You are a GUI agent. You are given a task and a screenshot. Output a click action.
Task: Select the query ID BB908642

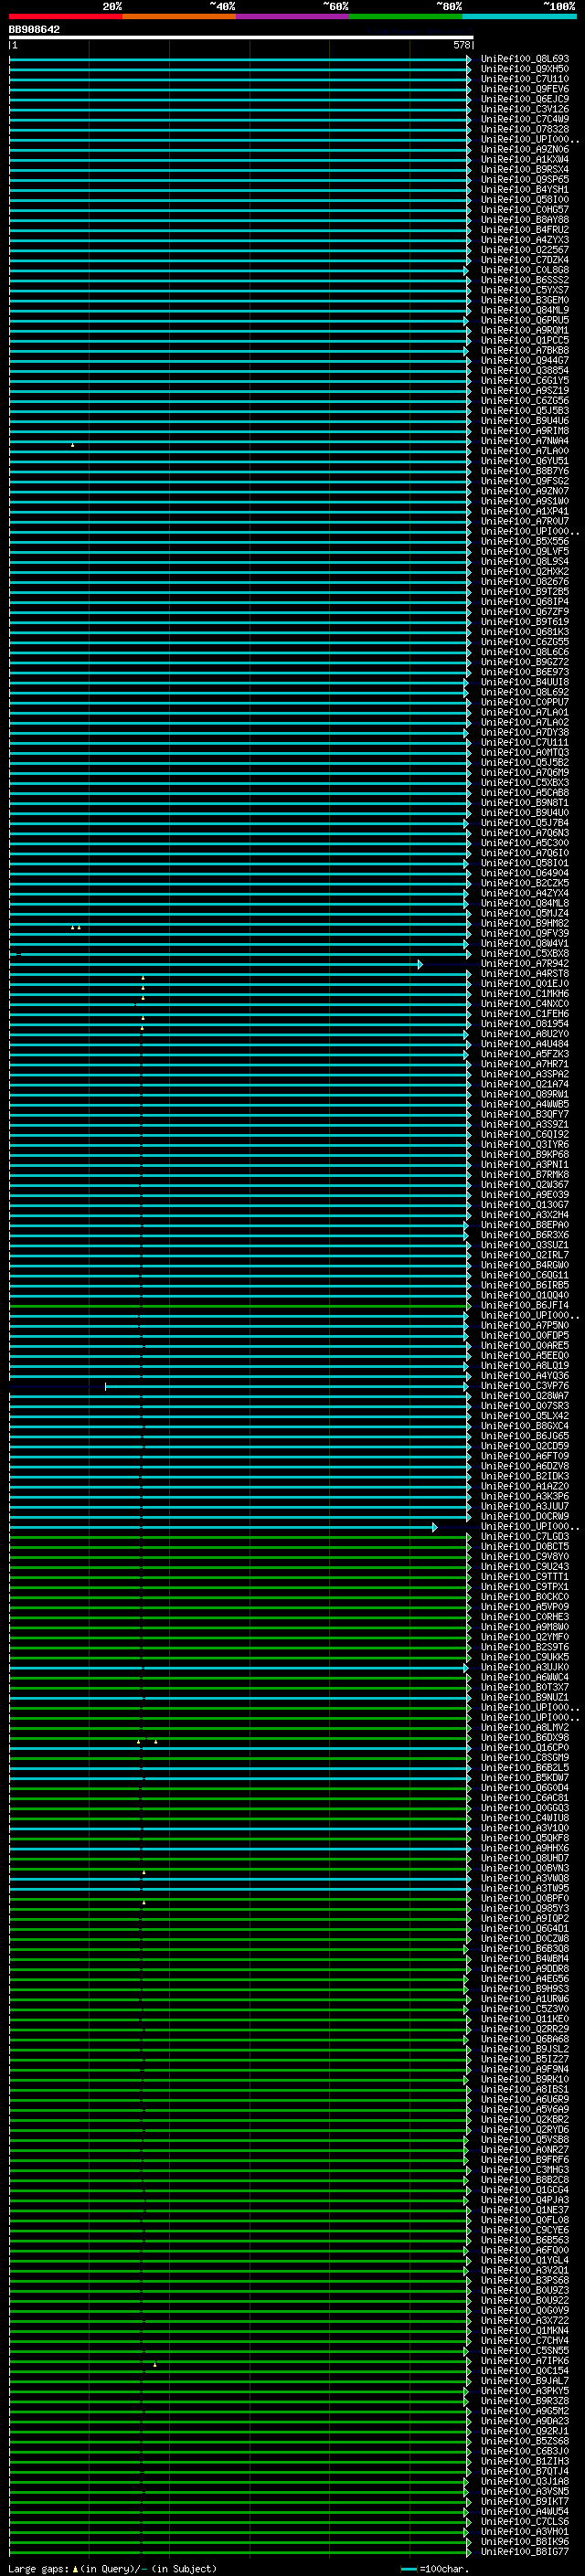click(34, 30)
